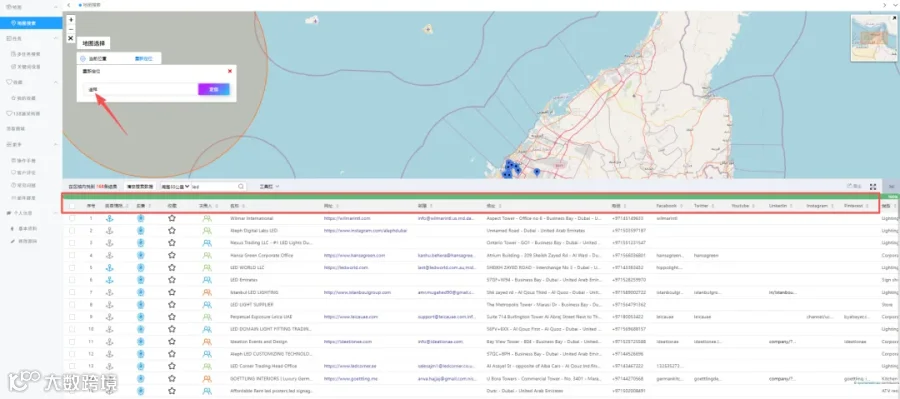Check the box for row 5 LED WORLD LLC
Viewport: 900px width, 399px height.
[x=72, y=268]
